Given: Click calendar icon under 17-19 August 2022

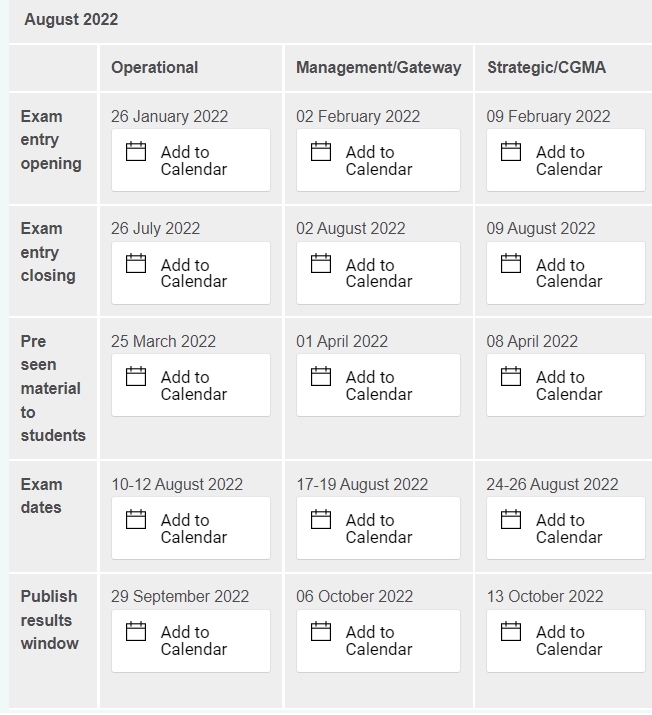Looking at the screenshot, I should [321, 520].
